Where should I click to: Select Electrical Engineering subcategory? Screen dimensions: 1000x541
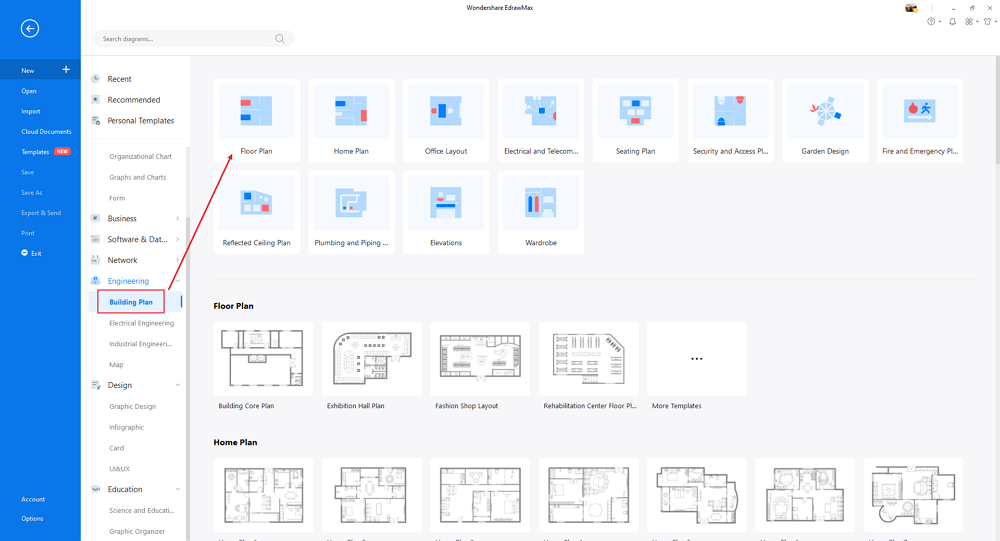coord(141,323)
